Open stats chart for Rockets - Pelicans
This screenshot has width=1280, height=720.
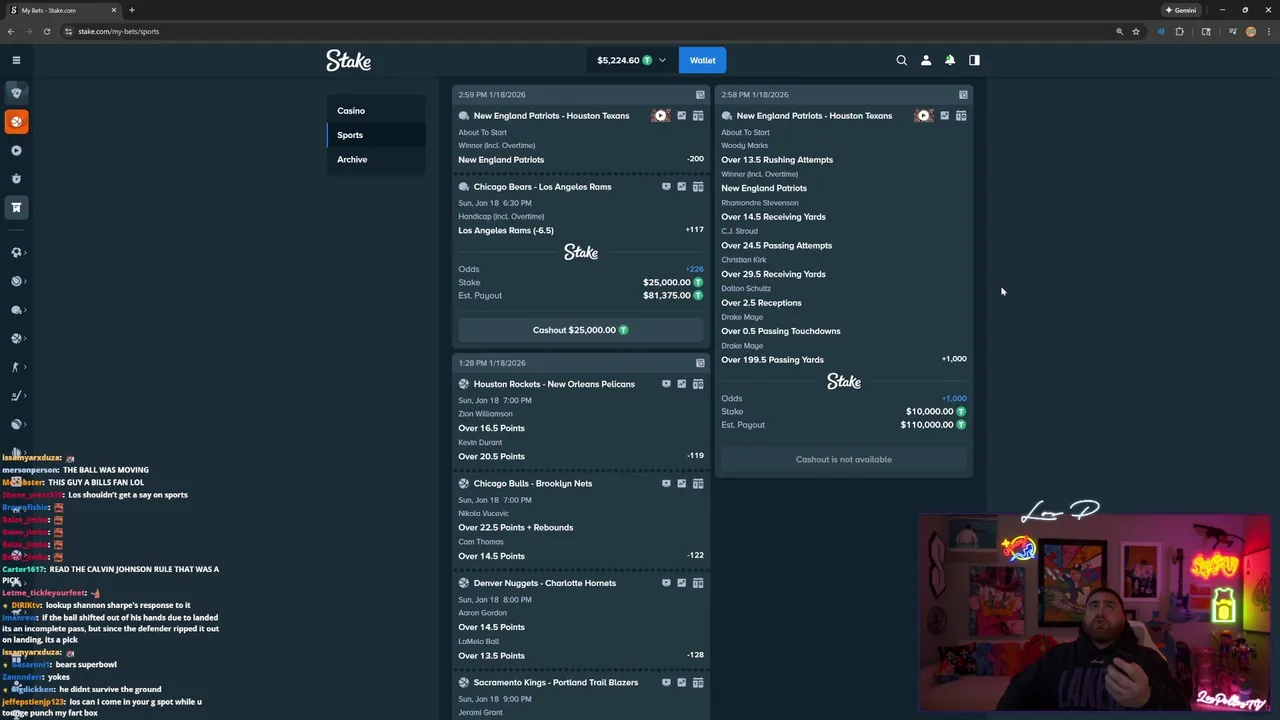[x=682, y=384]
